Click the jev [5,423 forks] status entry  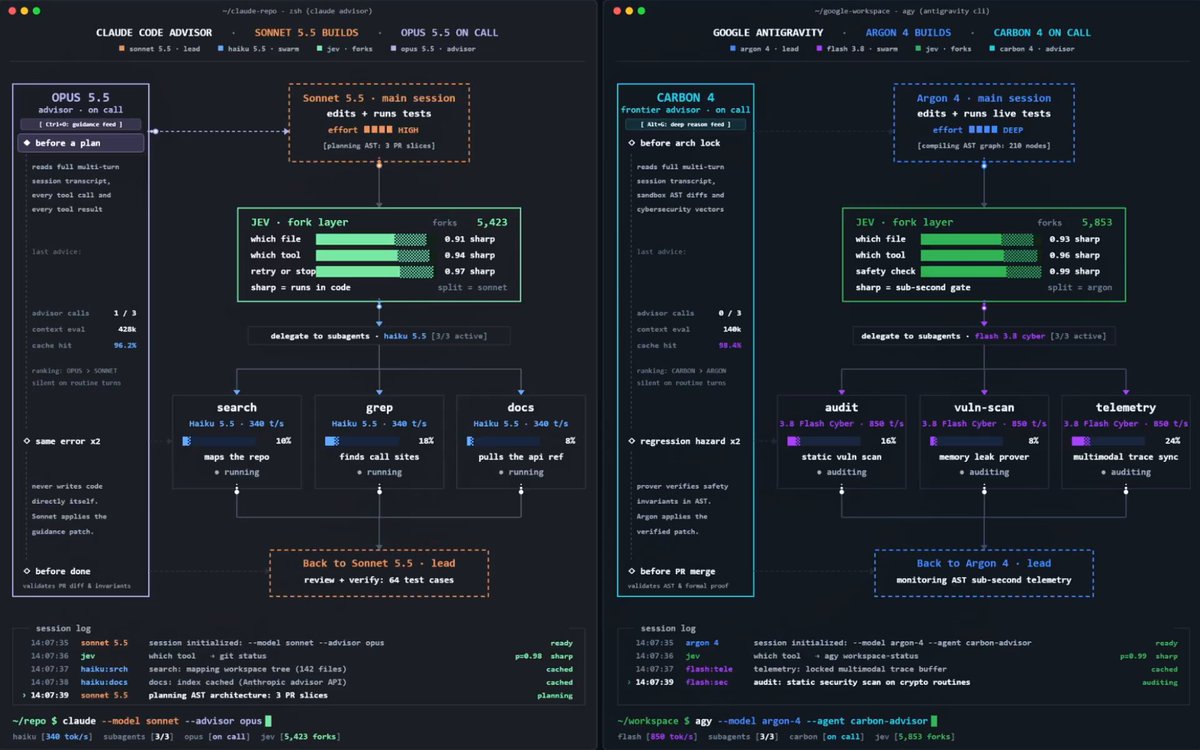tap(301, 737)
